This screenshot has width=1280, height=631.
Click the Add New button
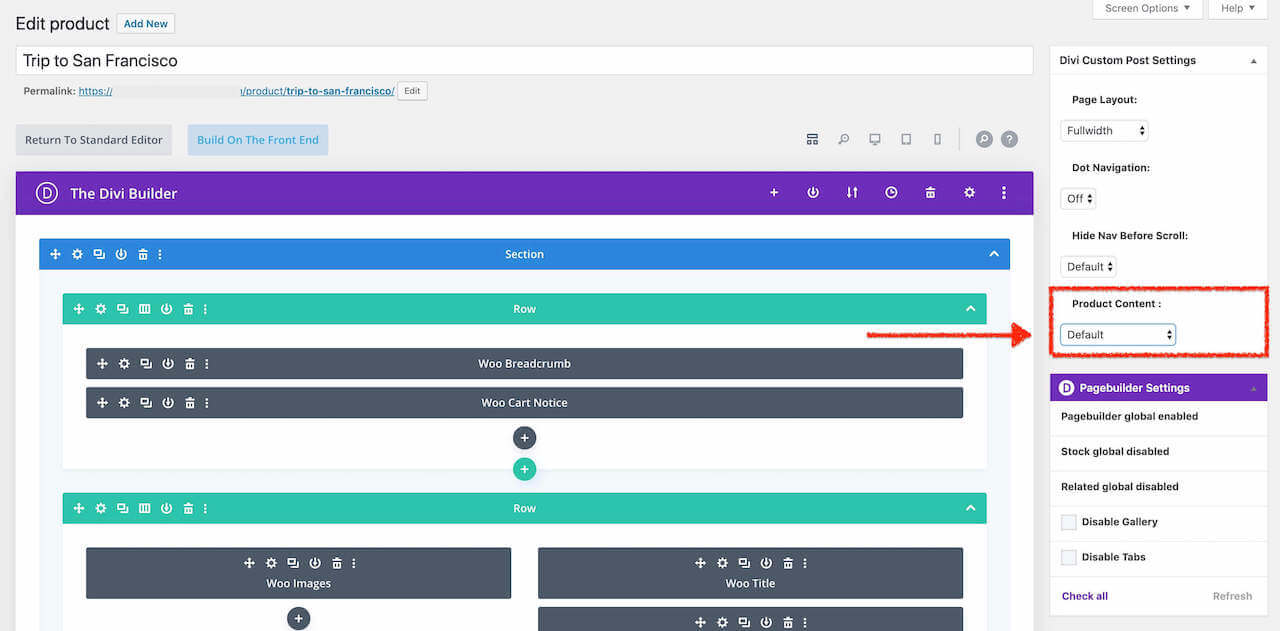point(146,23)
